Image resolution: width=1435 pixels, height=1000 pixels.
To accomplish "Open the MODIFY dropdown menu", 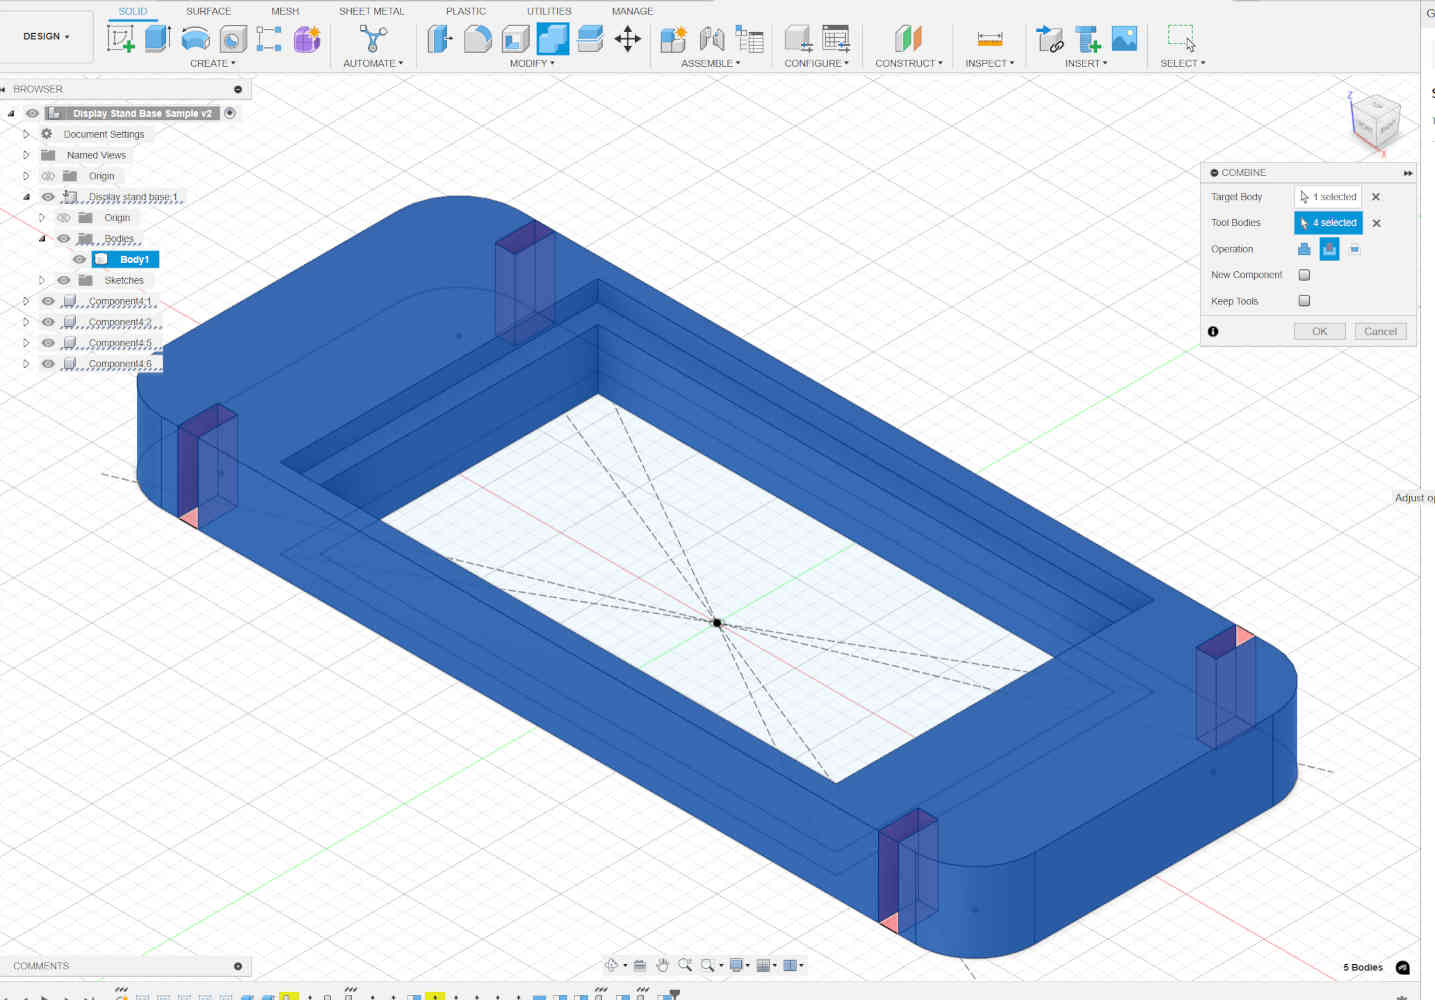I will 532,63.
